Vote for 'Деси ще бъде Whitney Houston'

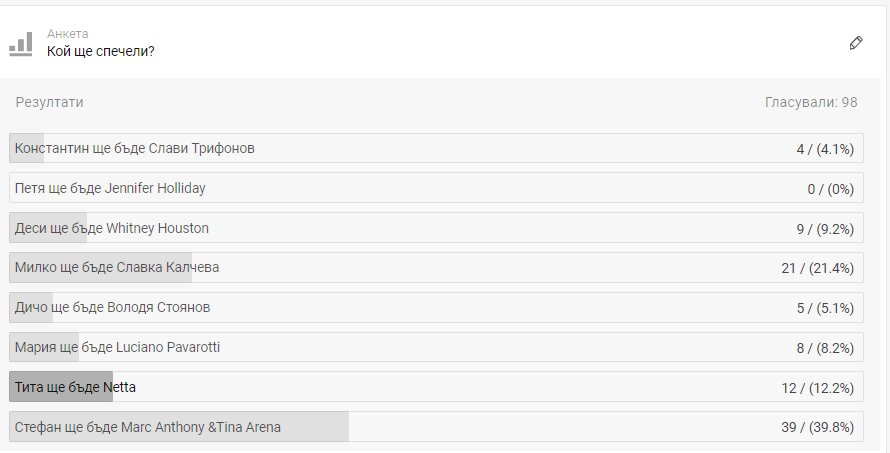pyautogui.click(x=112, y=228)
